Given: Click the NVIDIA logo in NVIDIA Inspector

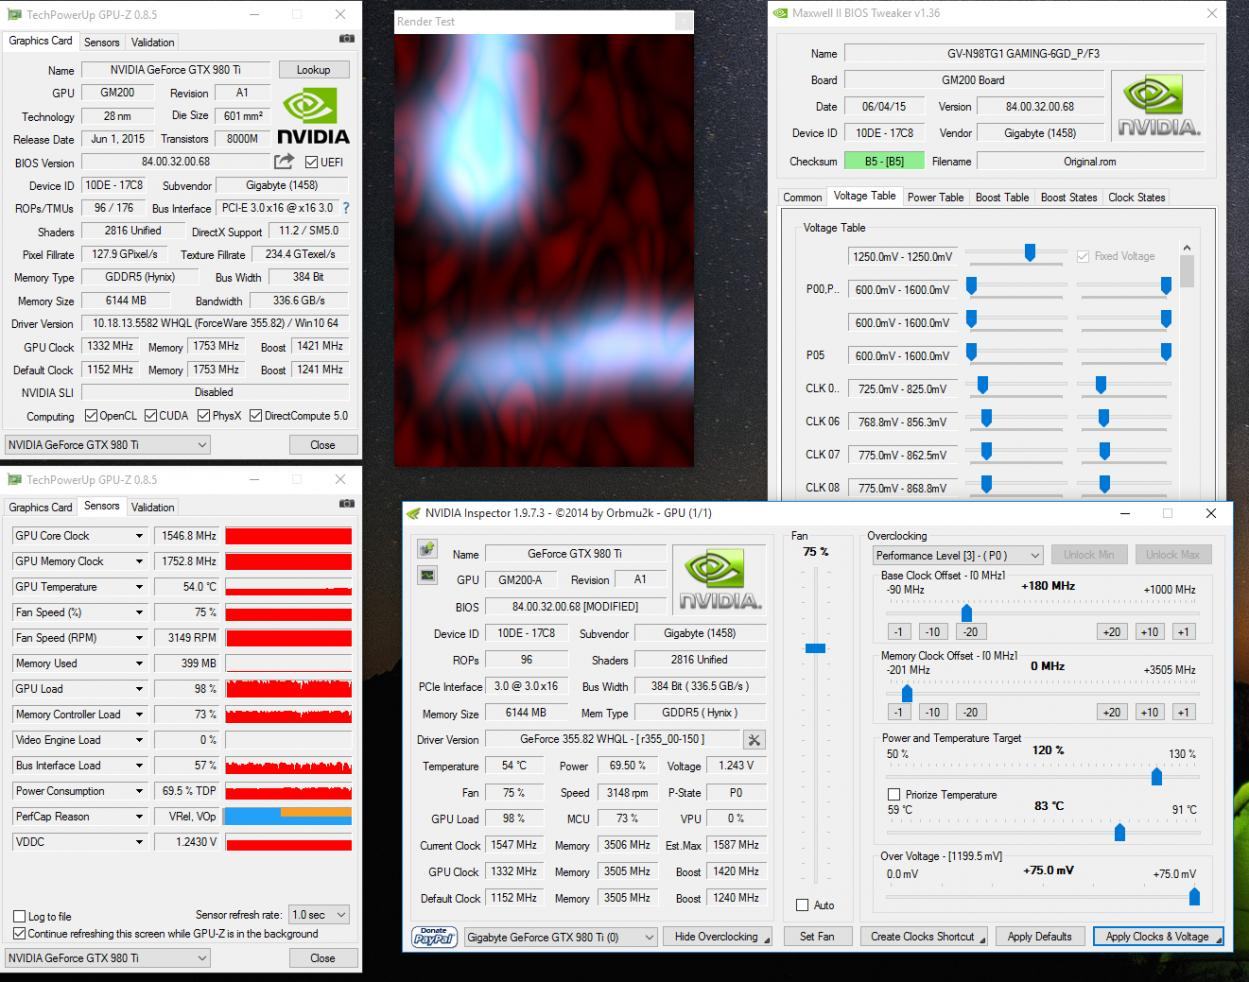Looking at the screenshot, I should [x=719, y=580].
